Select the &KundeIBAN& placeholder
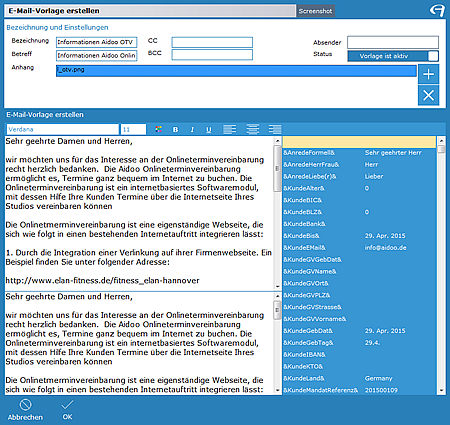Screen dimensions: 450x425 click(x=304, y=354)
